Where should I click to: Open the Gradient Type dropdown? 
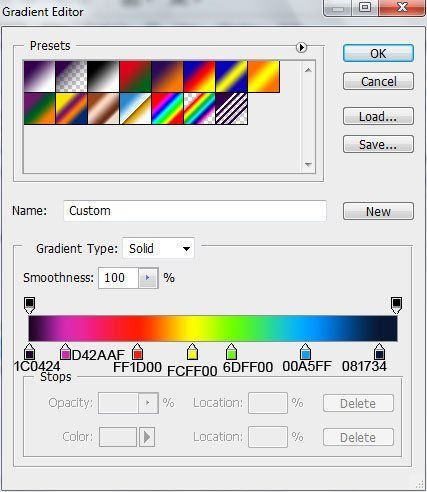pyautogui.click(x=158, y=248)
